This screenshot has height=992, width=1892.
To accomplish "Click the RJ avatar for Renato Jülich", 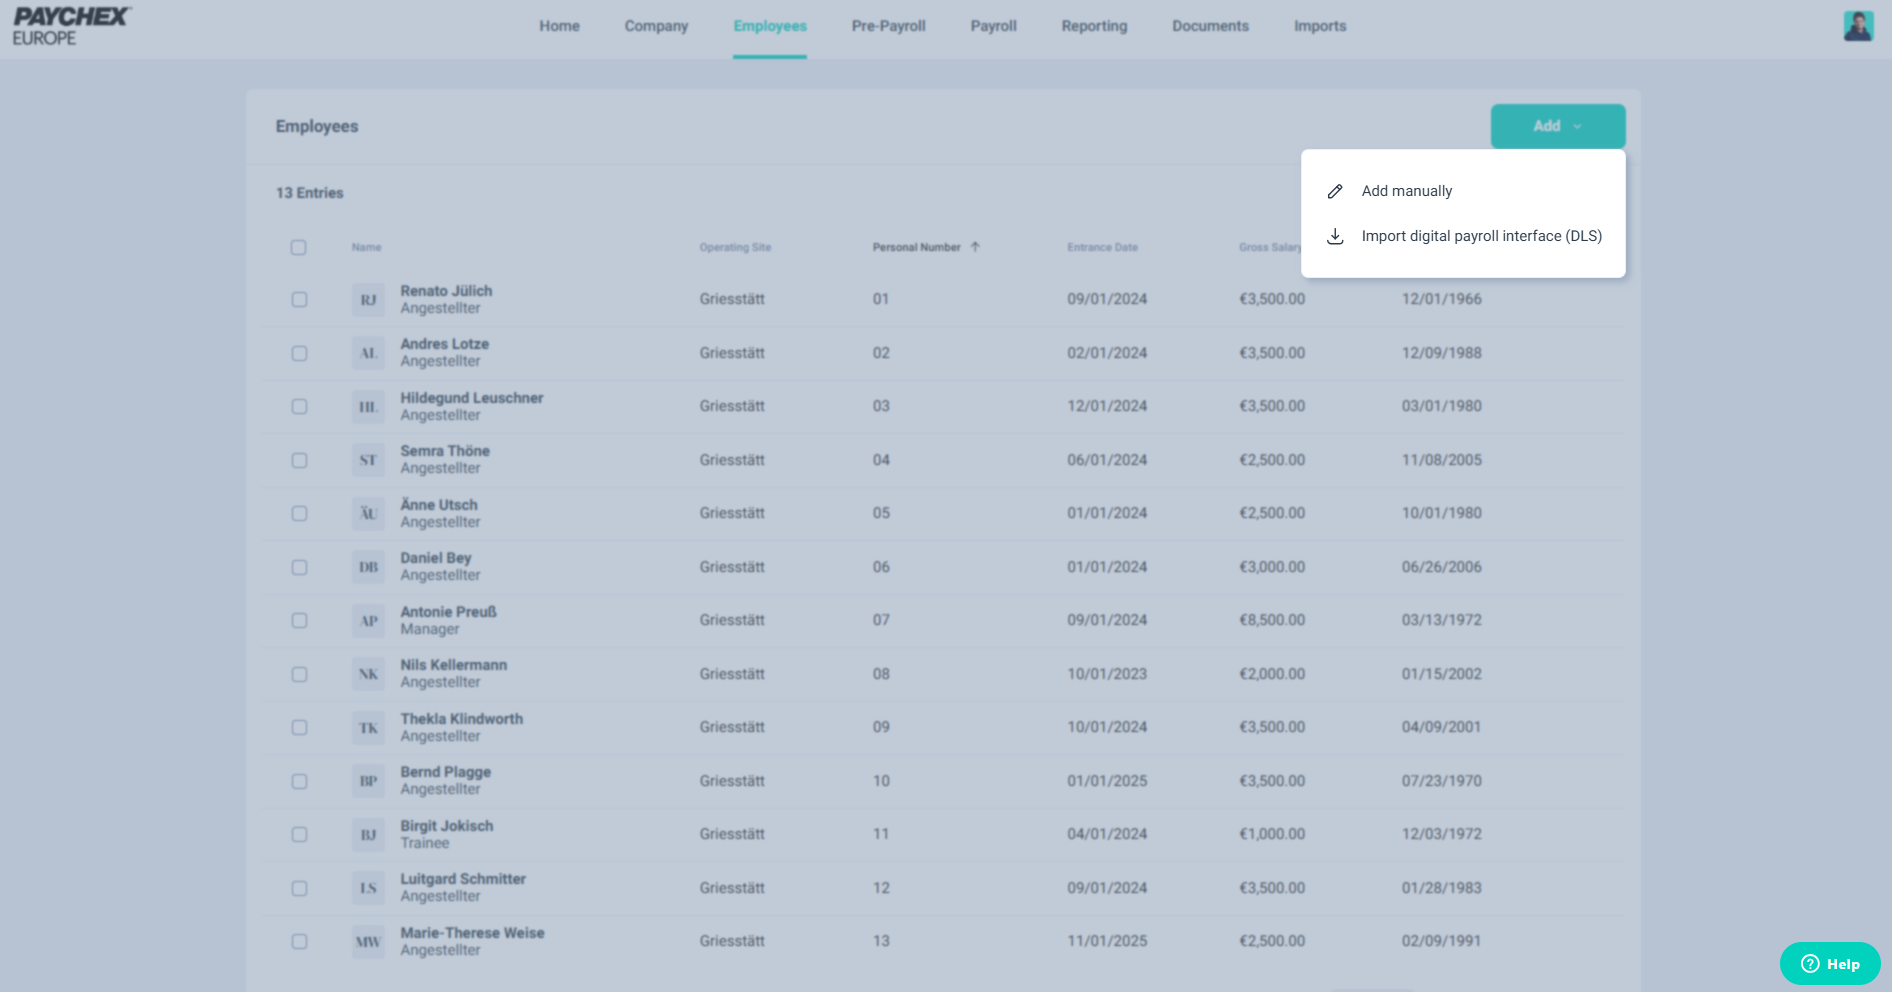I will pyautogui.click(x=368, y=300).
